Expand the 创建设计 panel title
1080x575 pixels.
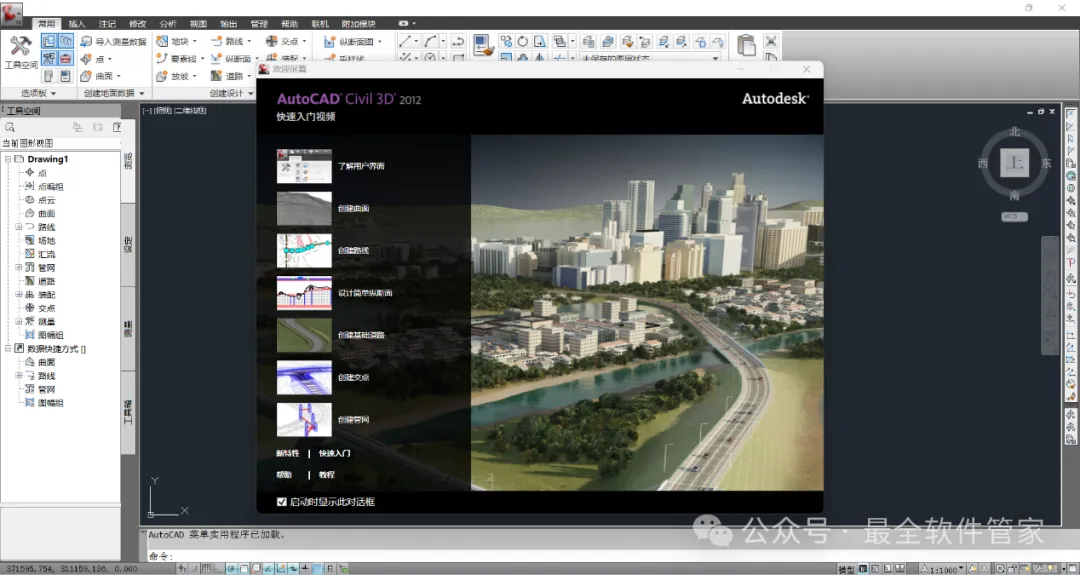(231, 93)
